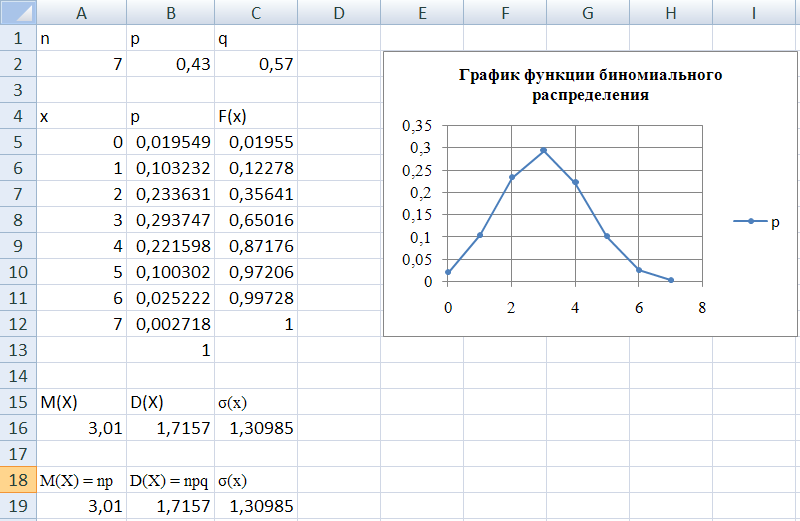Click the 'M(X) = np' cell
This screenshot has height=521, width=800.
[x=82, y=480]
